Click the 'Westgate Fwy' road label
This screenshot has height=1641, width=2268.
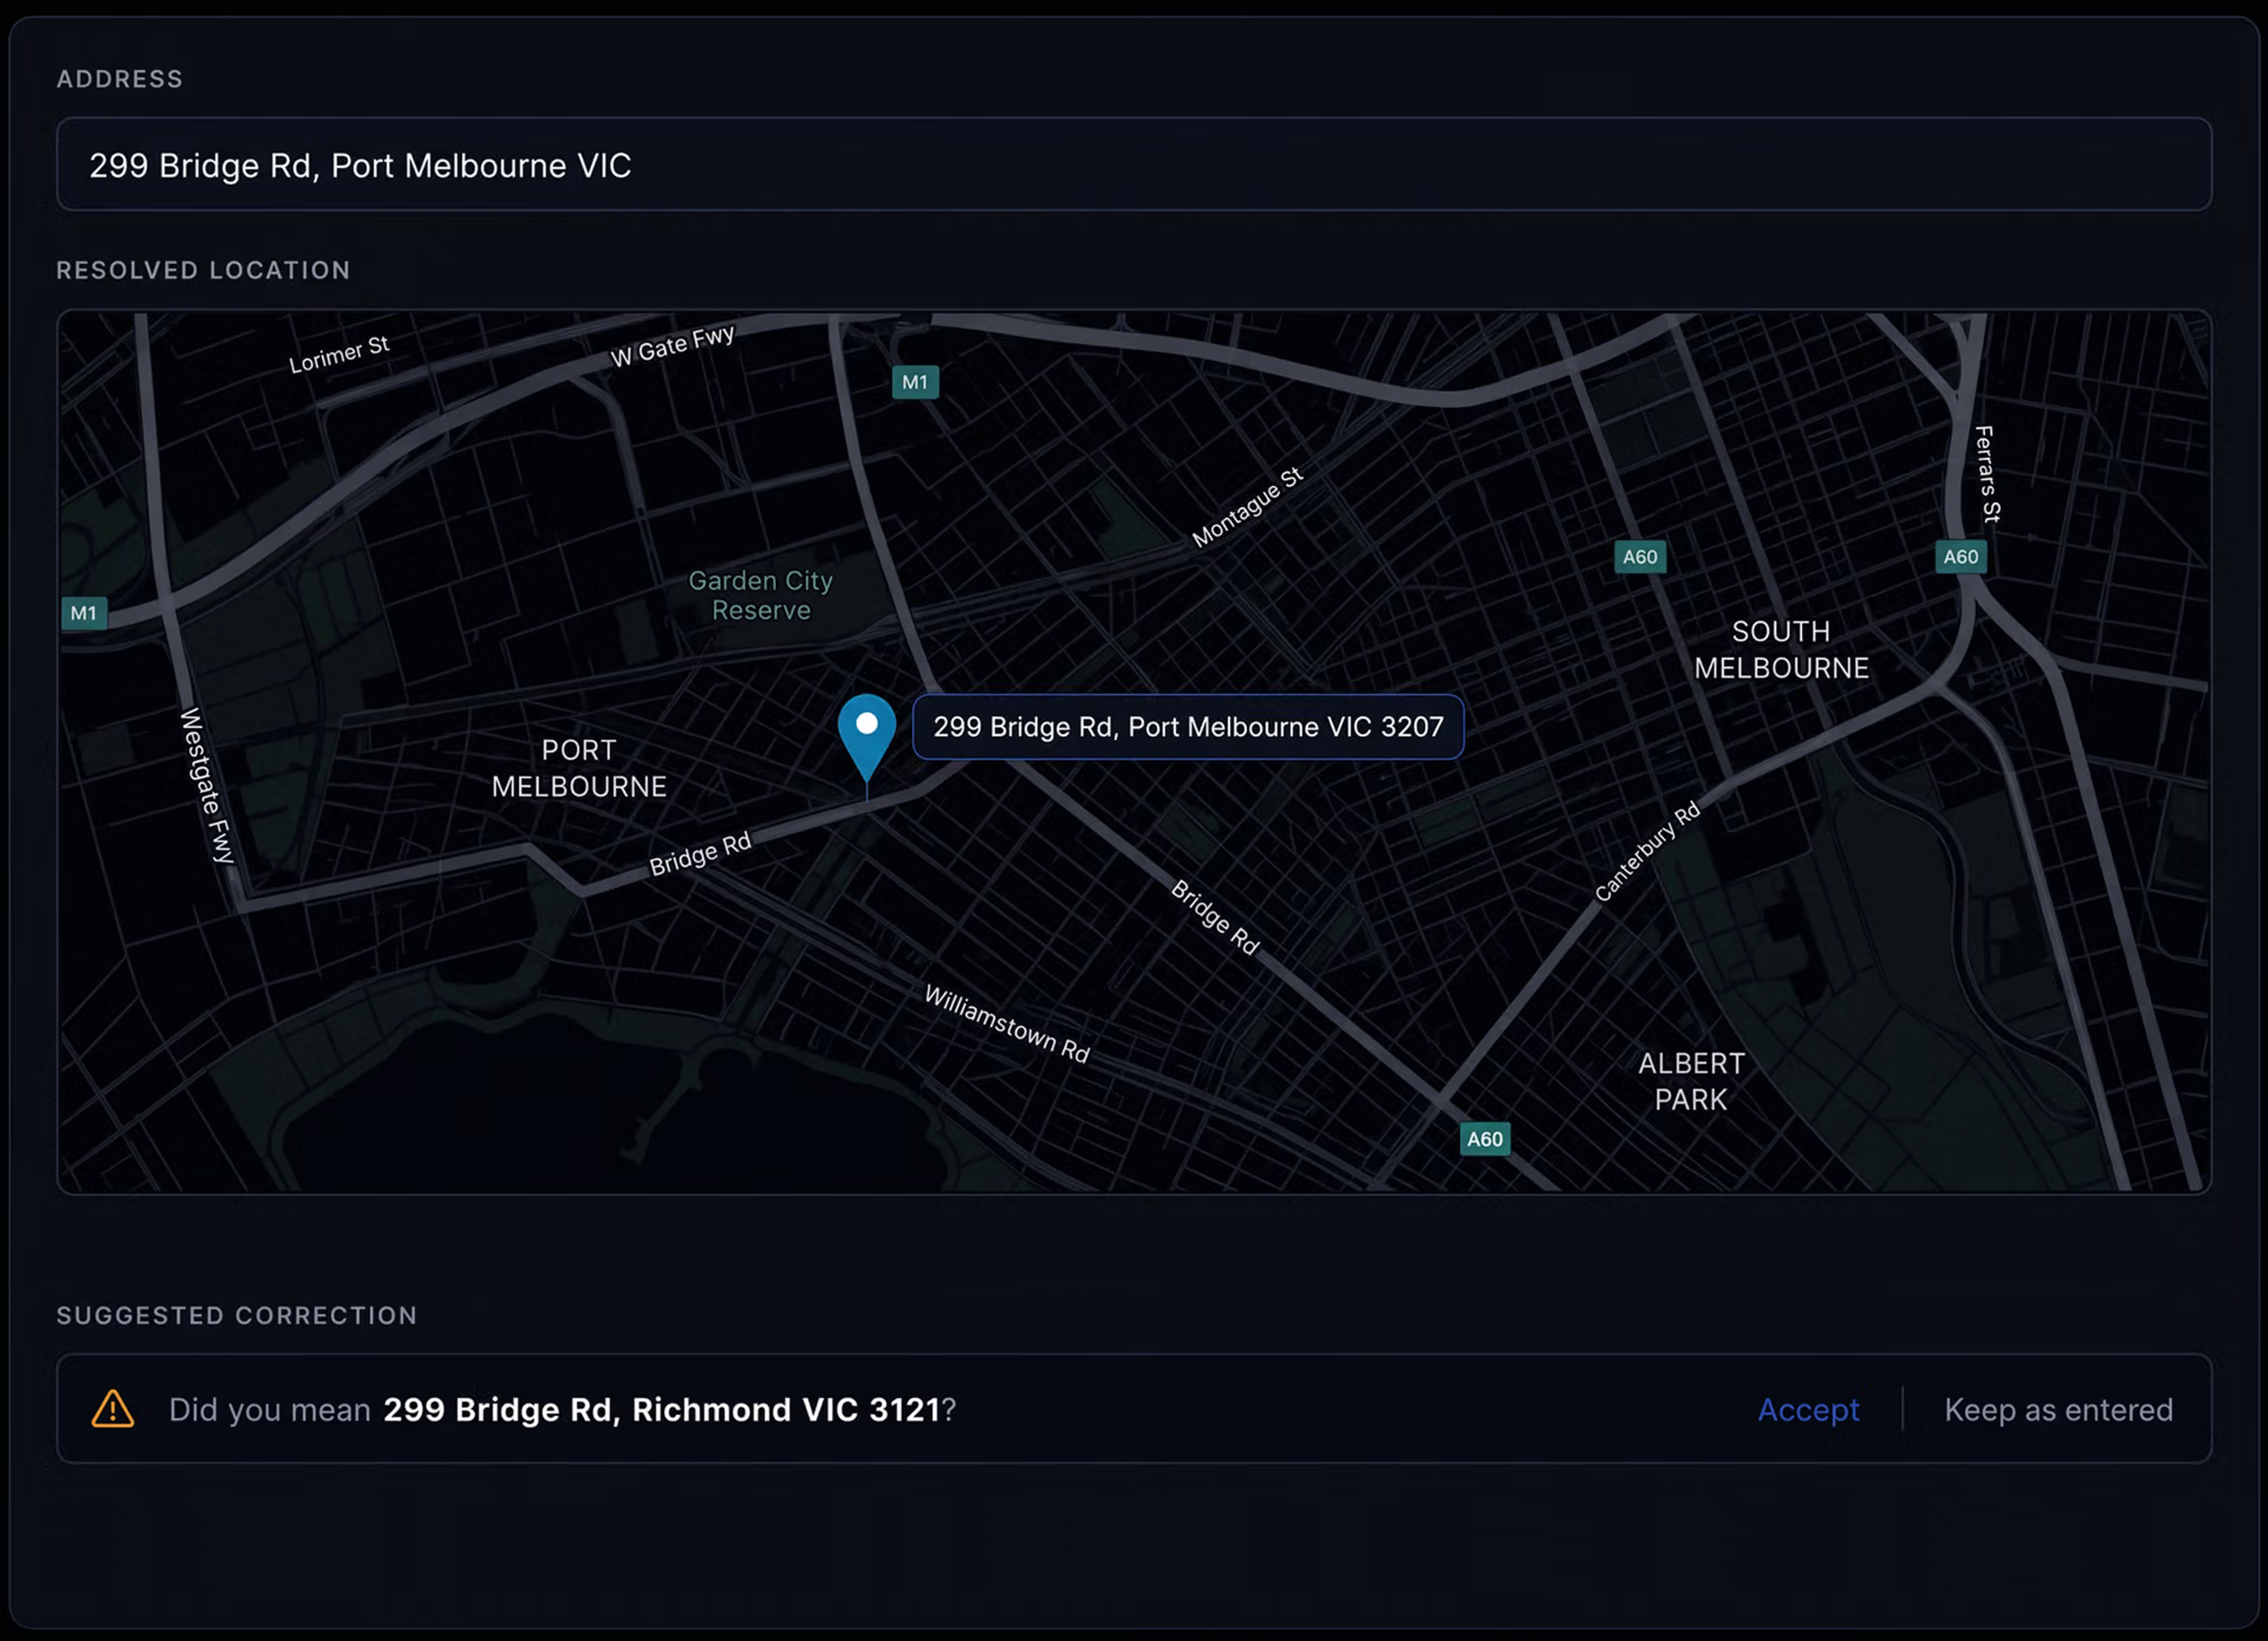pos(207,785)
